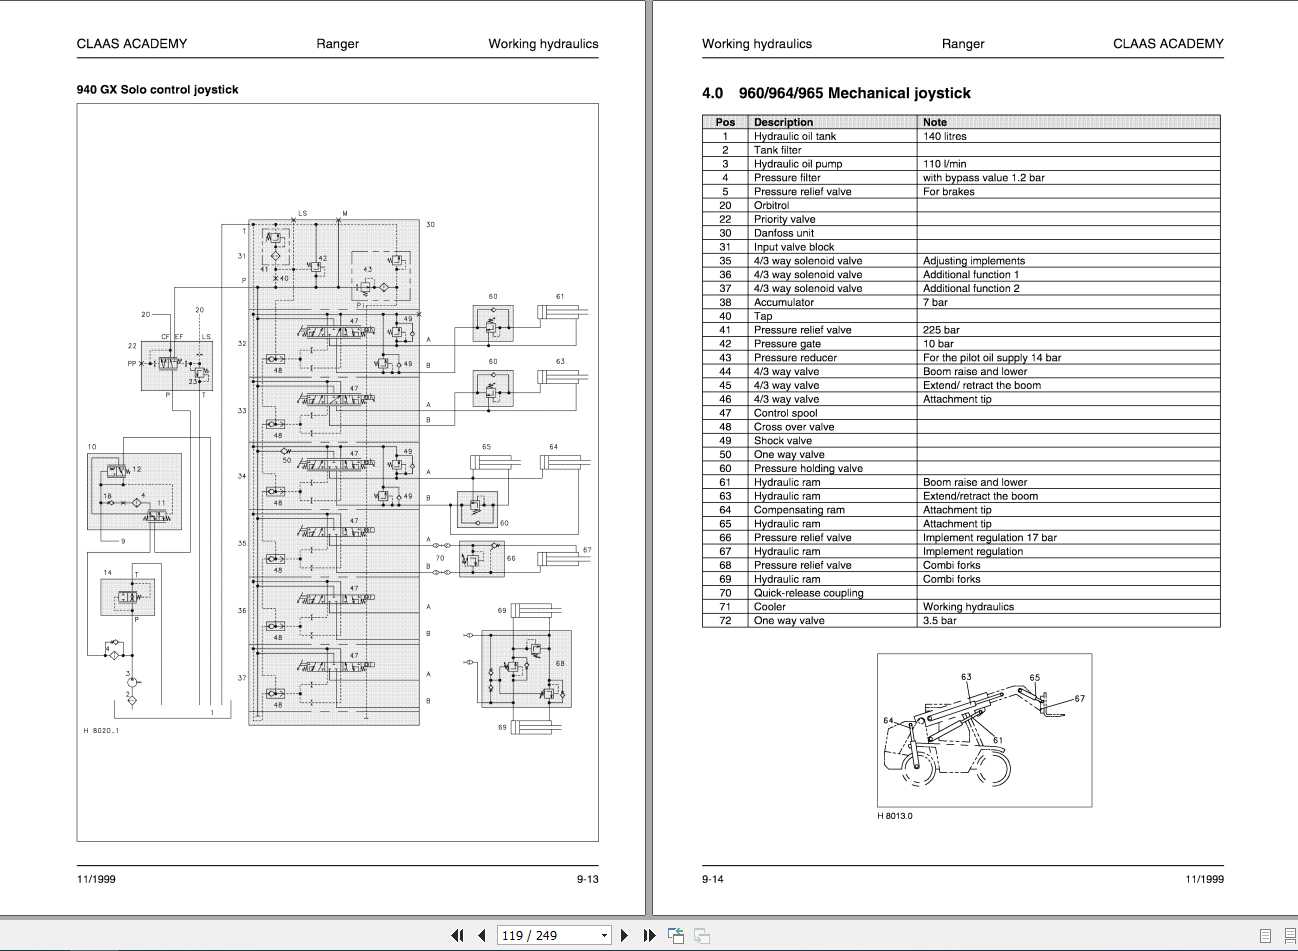Switch to continuous page layout view
This screenshot has width=1298, height=951.
tap(1289, 935)
